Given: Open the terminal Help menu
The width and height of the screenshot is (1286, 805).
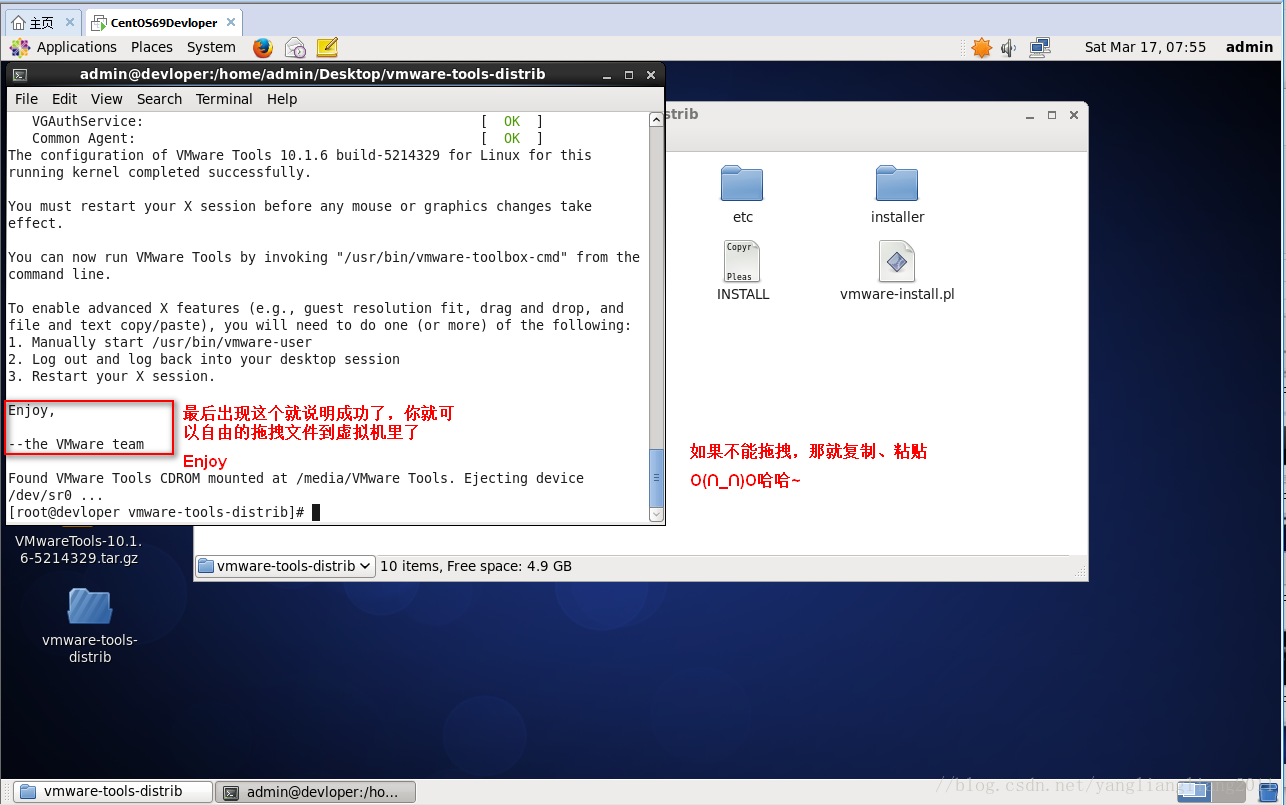Looking at the screenshot, I should click(x=282, y=99).
